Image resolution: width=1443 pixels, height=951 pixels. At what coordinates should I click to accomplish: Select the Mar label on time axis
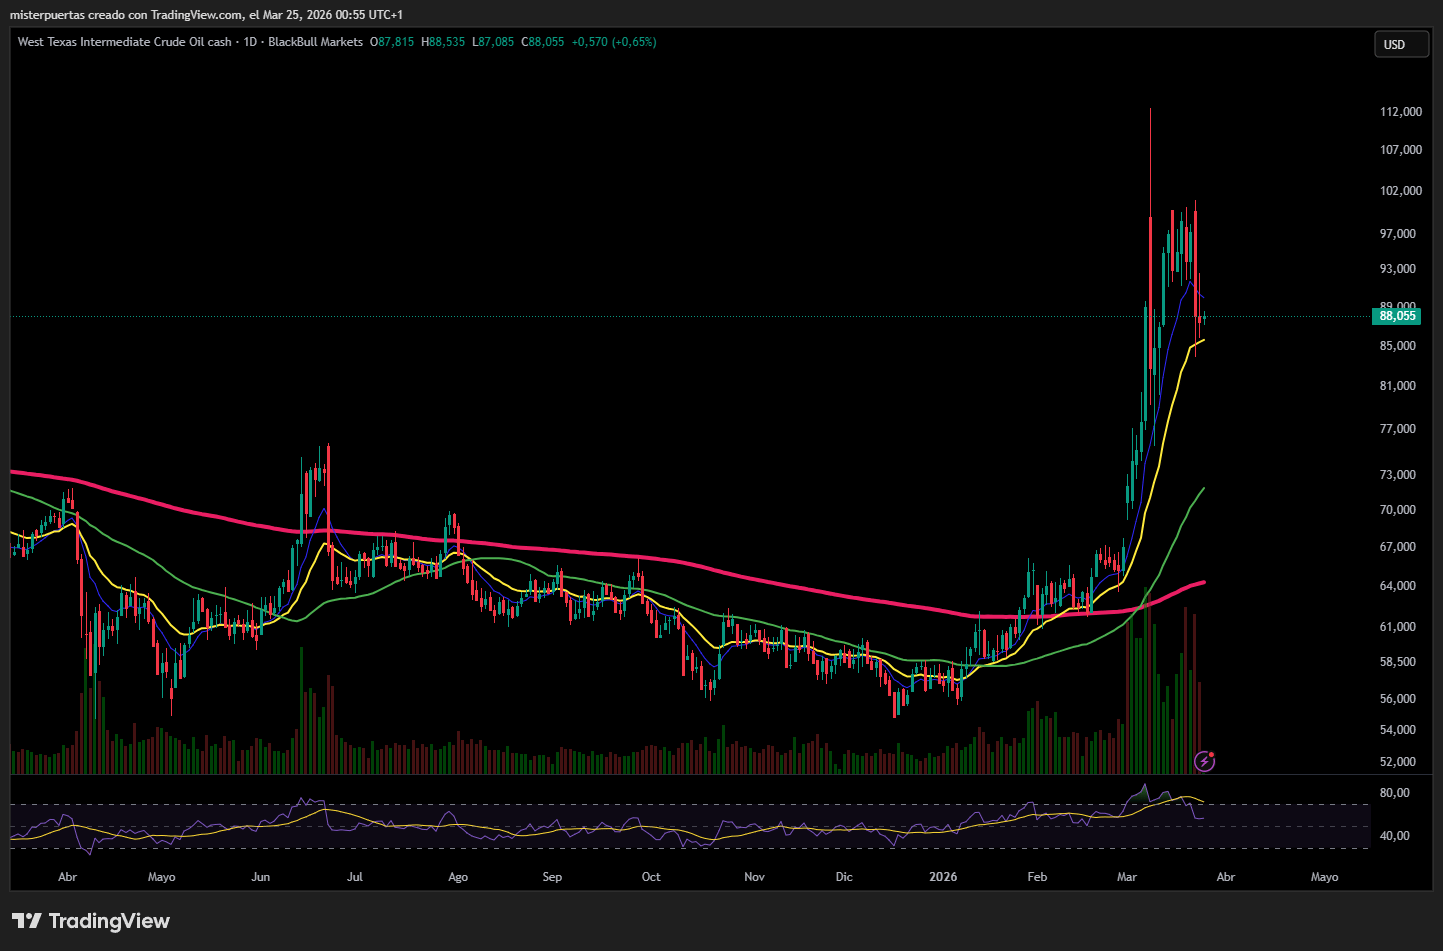pos(1127,877)
